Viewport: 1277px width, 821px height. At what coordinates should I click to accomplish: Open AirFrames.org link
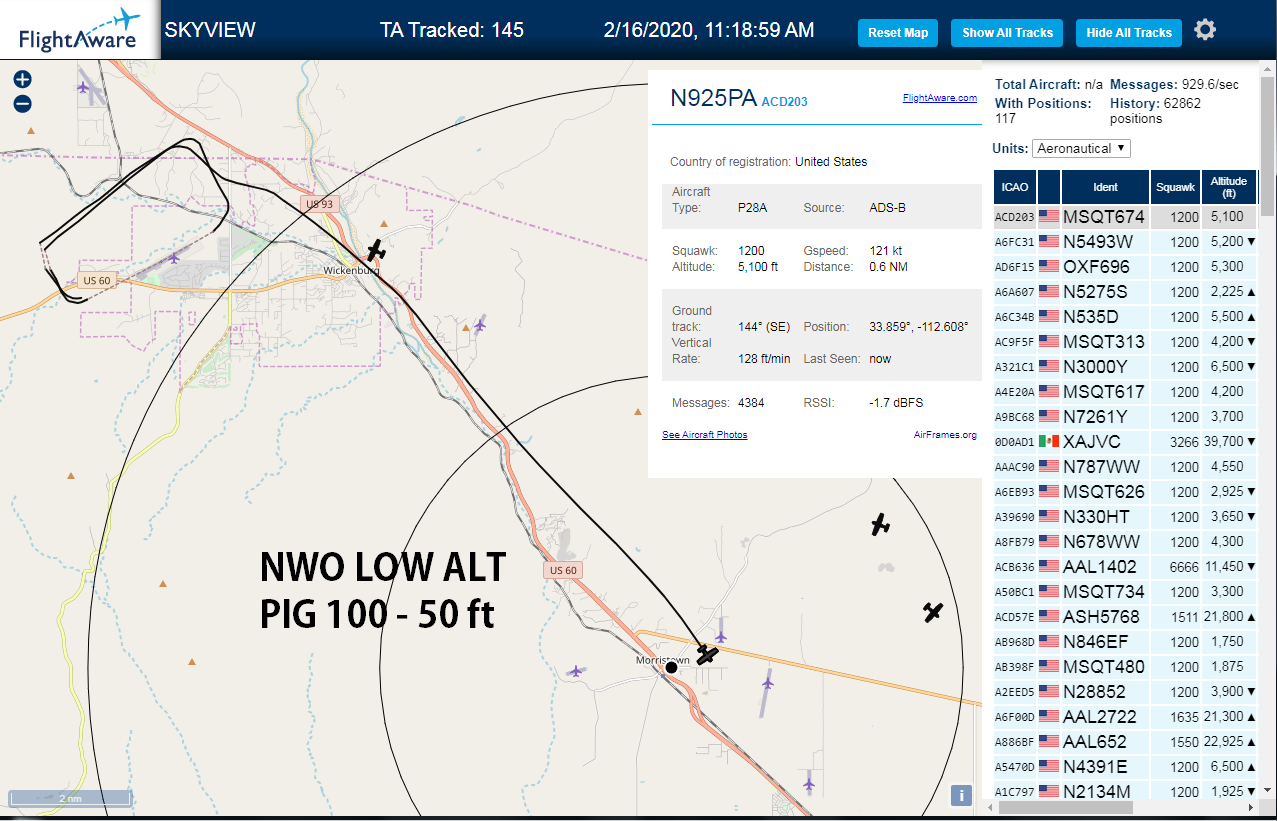[x=945, y=435]
